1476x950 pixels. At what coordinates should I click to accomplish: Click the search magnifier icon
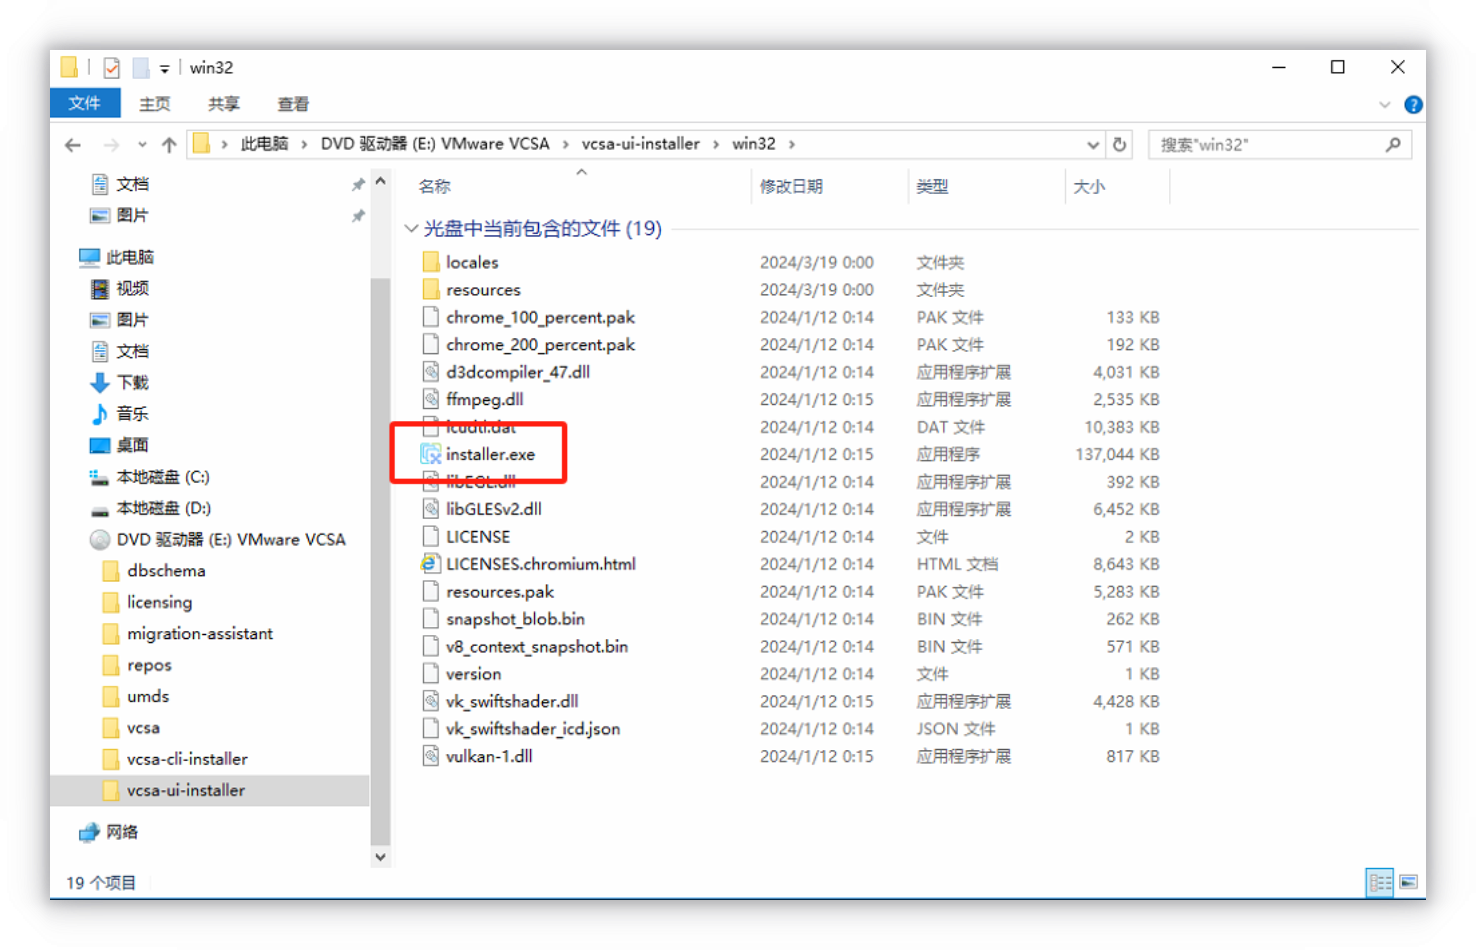(1393, 145)
